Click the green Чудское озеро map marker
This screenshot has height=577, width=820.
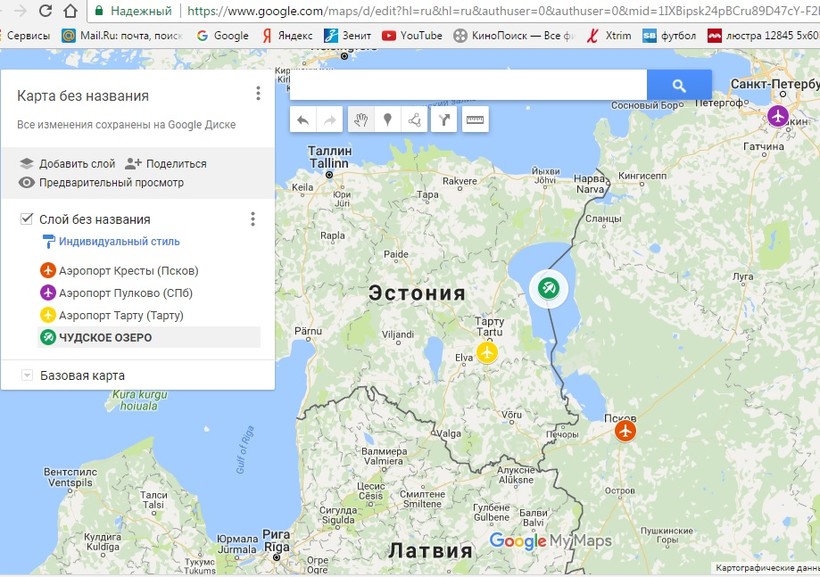(x=548, y=289)
